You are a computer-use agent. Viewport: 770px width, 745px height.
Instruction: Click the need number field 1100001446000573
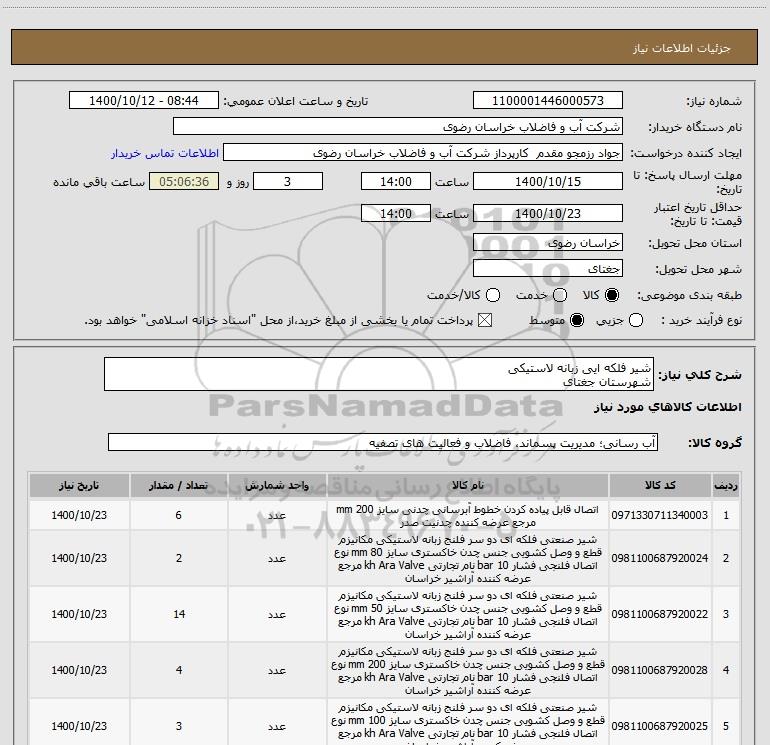coord(548,101)
